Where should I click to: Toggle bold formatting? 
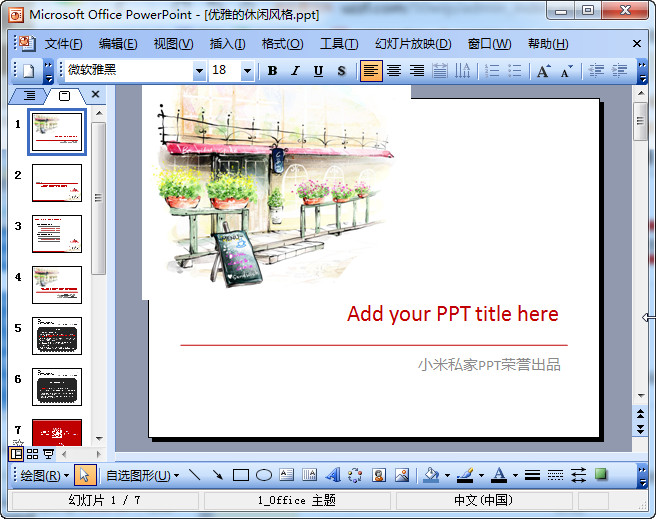272,71
